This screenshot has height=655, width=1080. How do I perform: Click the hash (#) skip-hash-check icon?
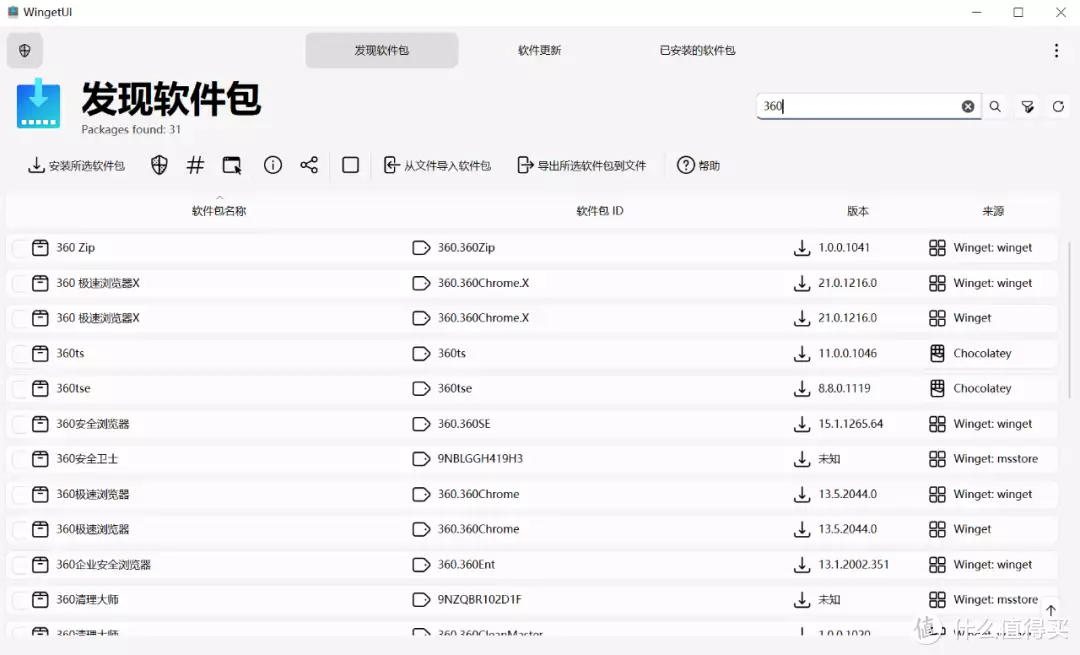pyautogui.click(x=196, y=165)
